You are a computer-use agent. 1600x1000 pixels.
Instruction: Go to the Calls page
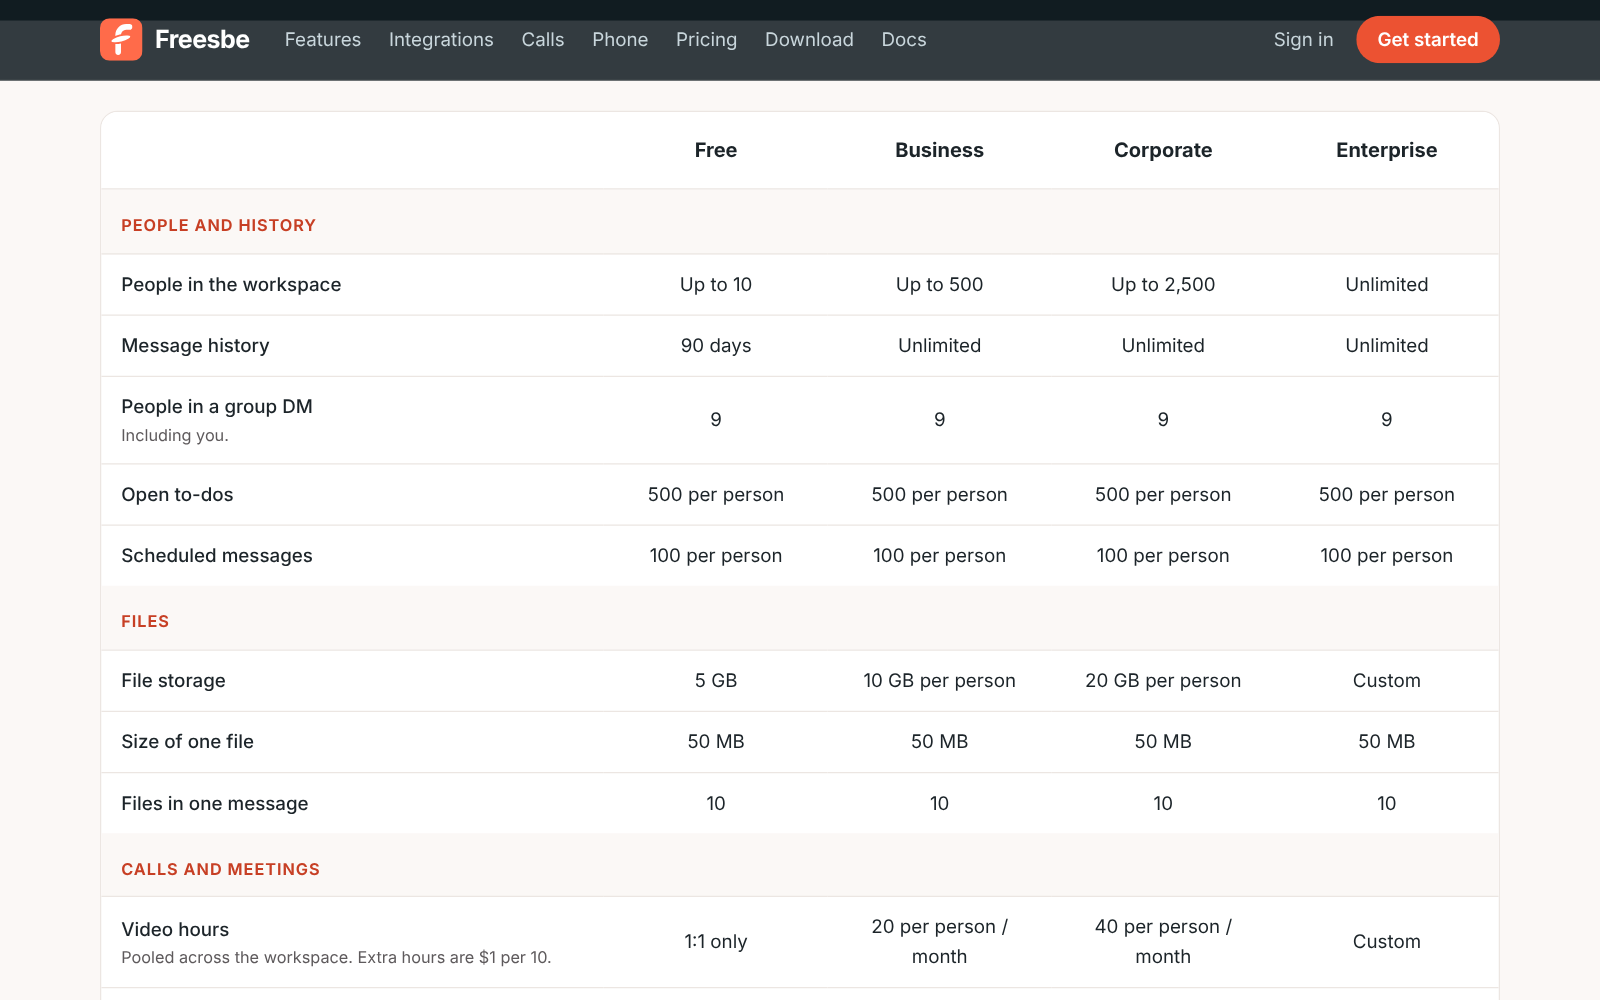[543, 40]
